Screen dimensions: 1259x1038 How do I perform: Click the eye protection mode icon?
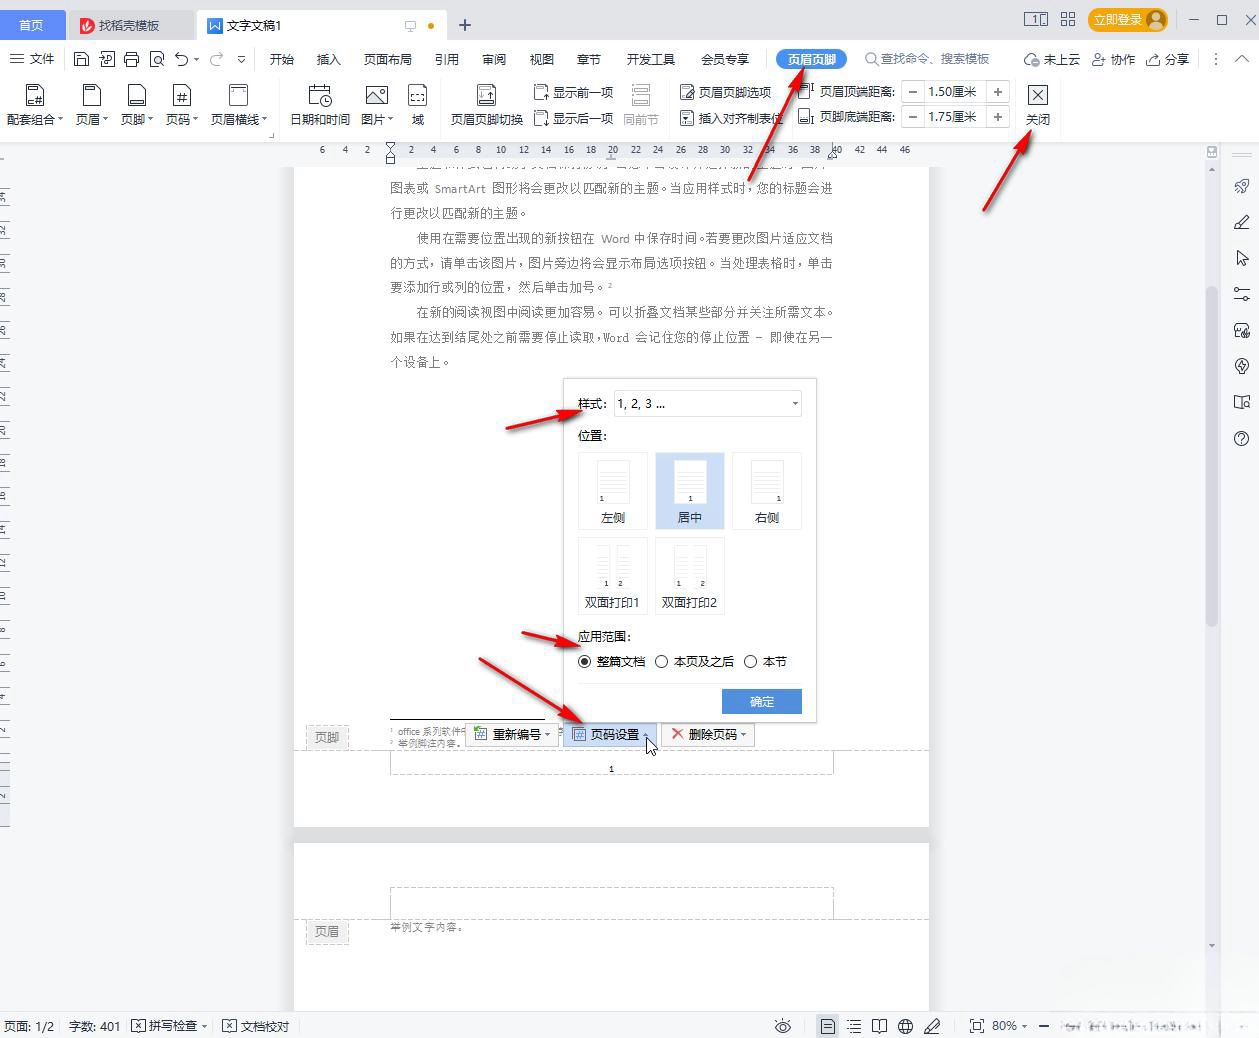783,1026
